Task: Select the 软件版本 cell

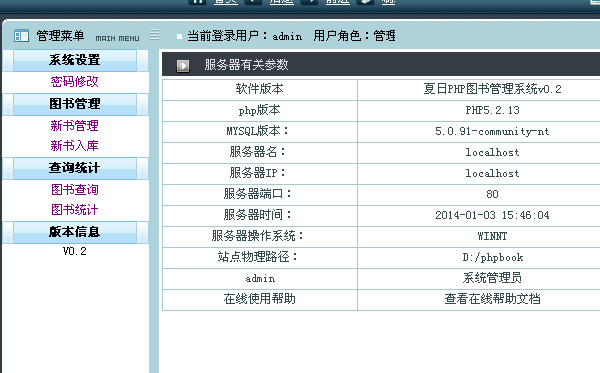Action: 260,90
